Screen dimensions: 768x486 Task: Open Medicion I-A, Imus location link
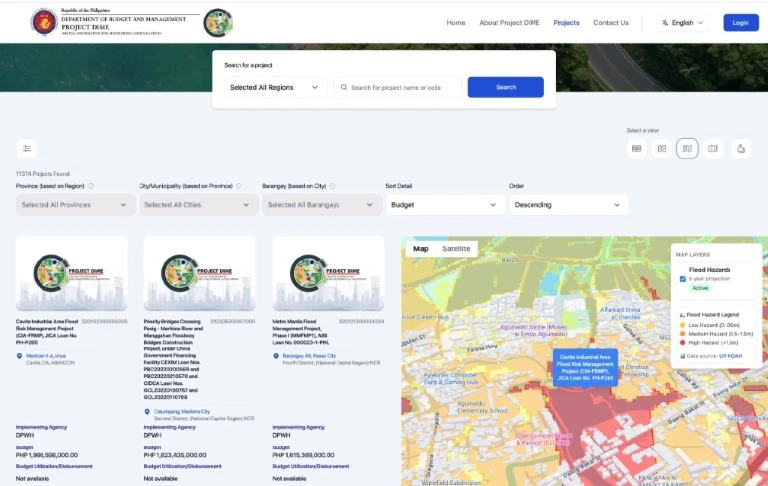point(46,356)
